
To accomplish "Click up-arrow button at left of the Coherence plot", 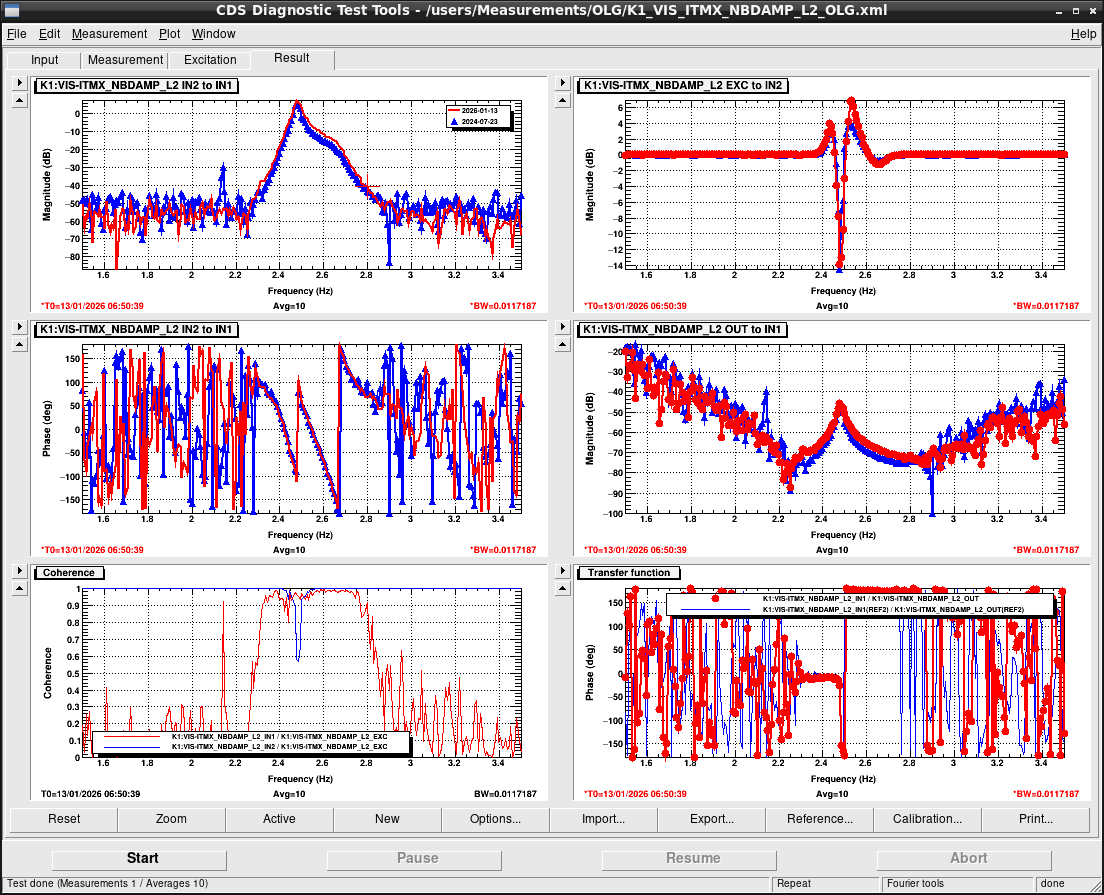I will (x=19, y=588).
